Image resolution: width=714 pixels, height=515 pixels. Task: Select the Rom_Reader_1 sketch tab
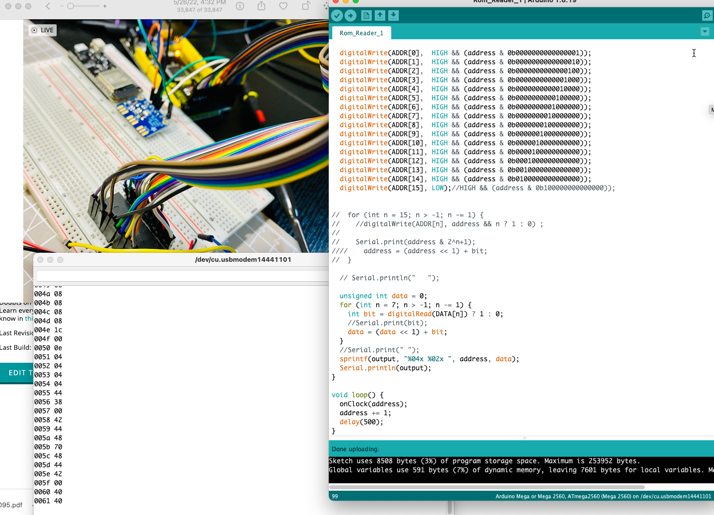click(x=361, y=33)
